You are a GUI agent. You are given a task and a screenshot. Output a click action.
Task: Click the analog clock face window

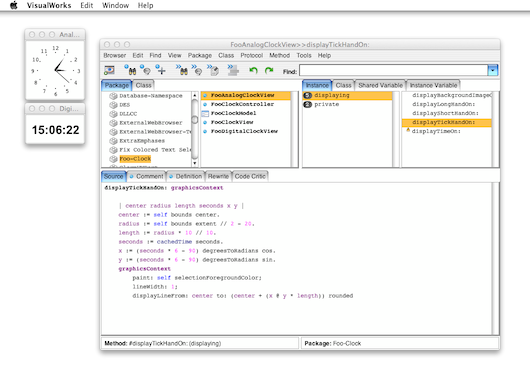tap(55, 70)
